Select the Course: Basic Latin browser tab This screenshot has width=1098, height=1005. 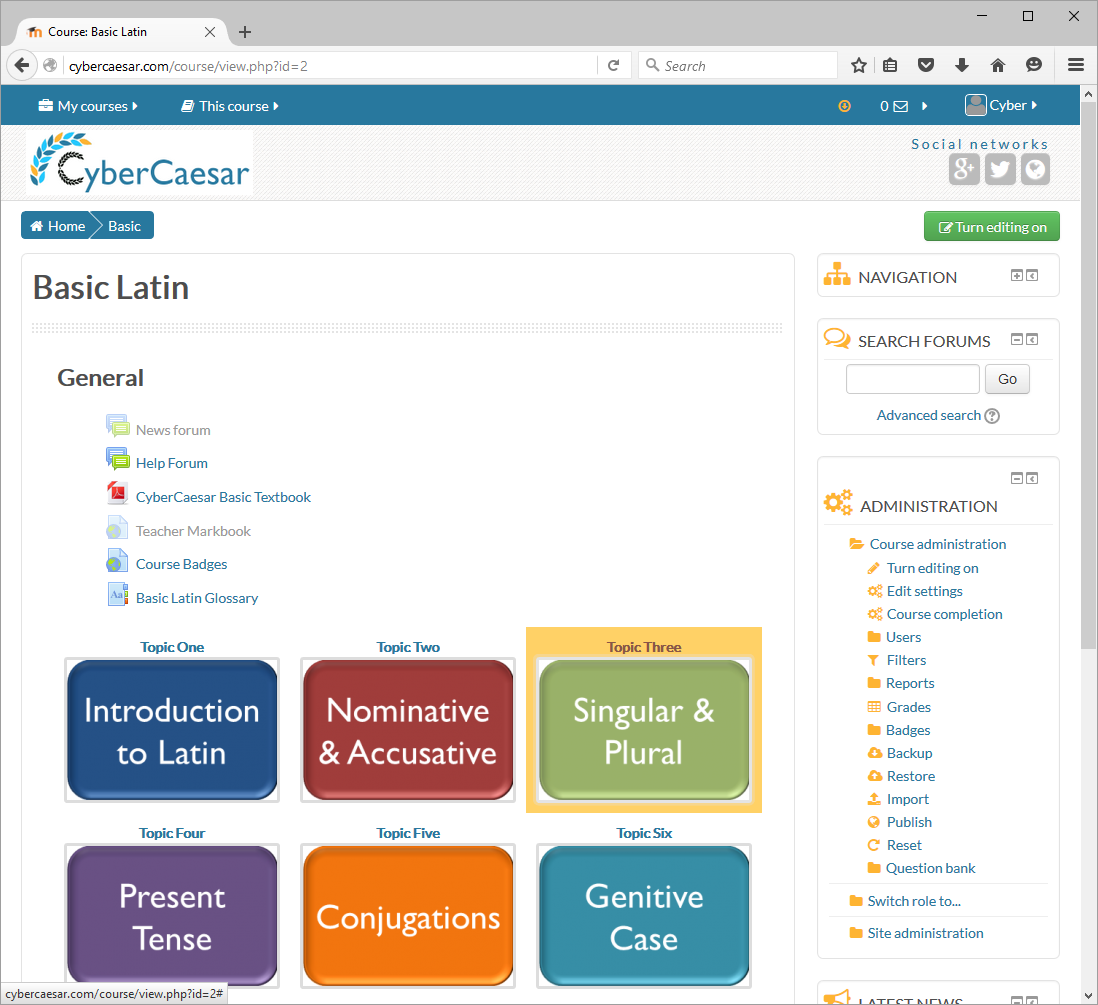[x=121, y=32]
